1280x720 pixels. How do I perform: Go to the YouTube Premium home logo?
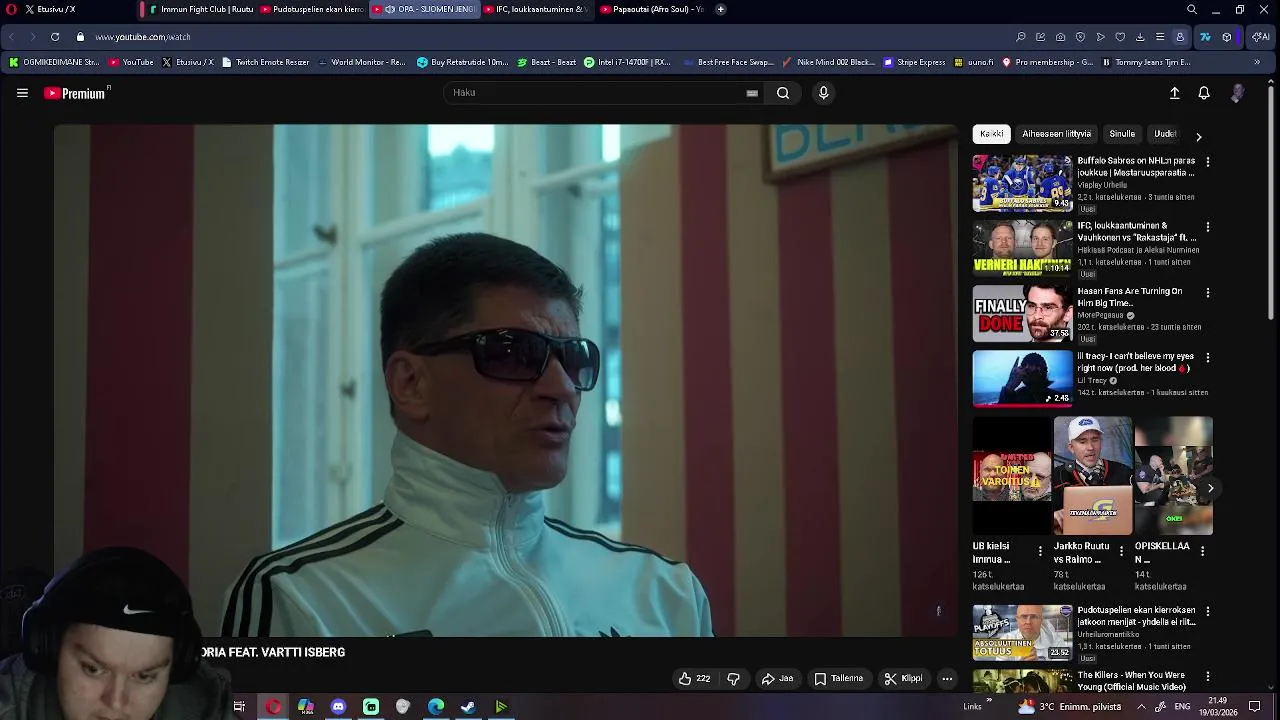75,93
